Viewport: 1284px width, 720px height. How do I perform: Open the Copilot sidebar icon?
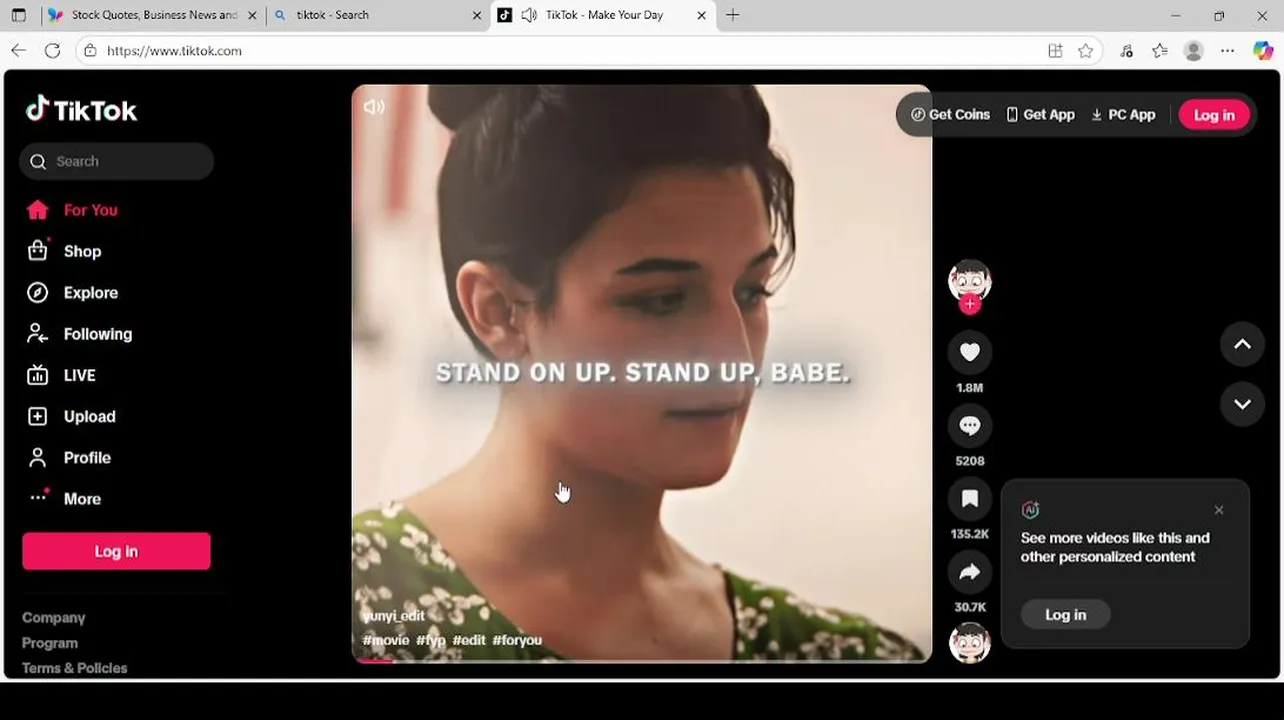pos(1263,51)
